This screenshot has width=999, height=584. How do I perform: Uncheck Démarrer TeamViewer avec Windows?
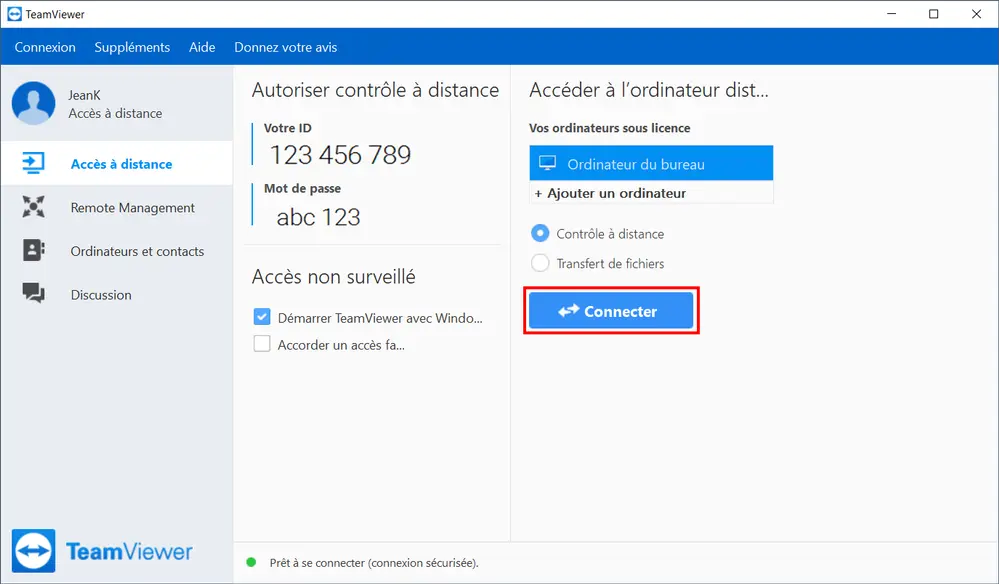pos(262,317)
